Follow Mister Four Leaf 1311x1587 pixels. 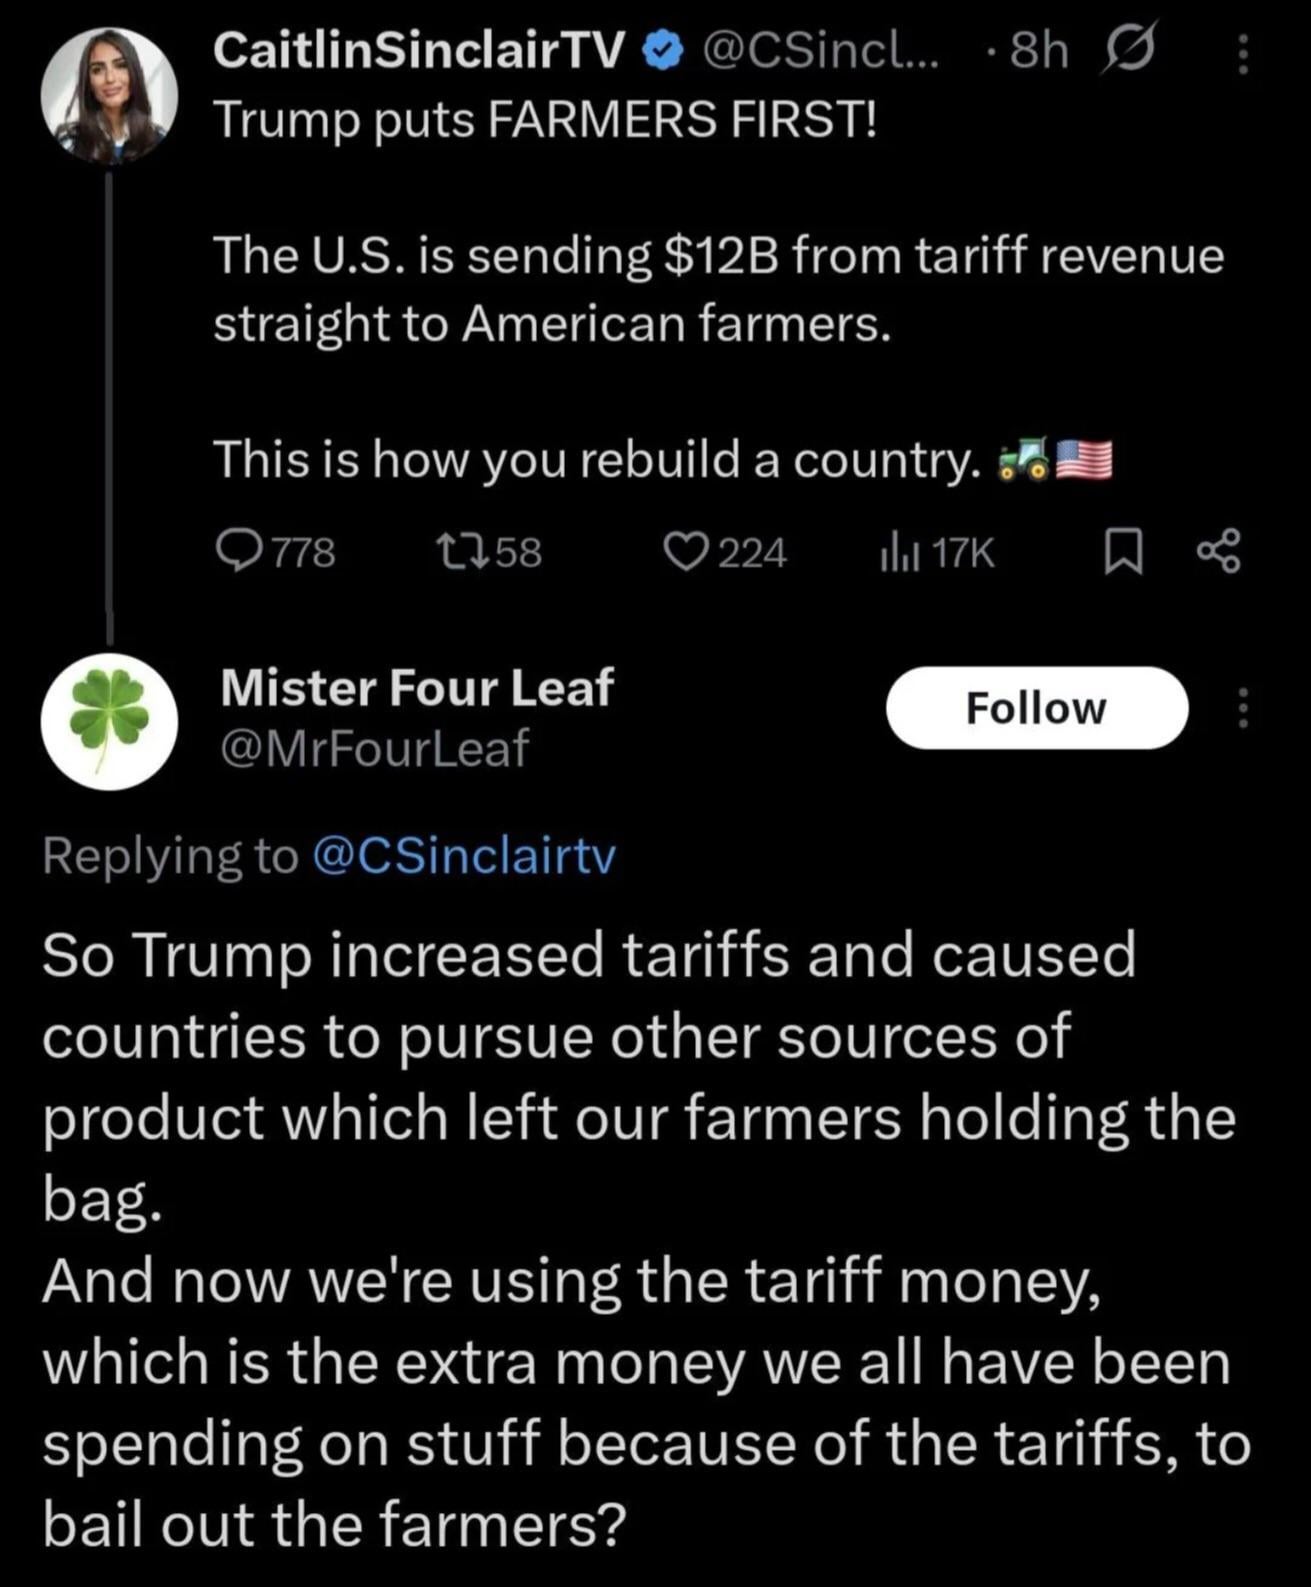(x=1036, y=708)
